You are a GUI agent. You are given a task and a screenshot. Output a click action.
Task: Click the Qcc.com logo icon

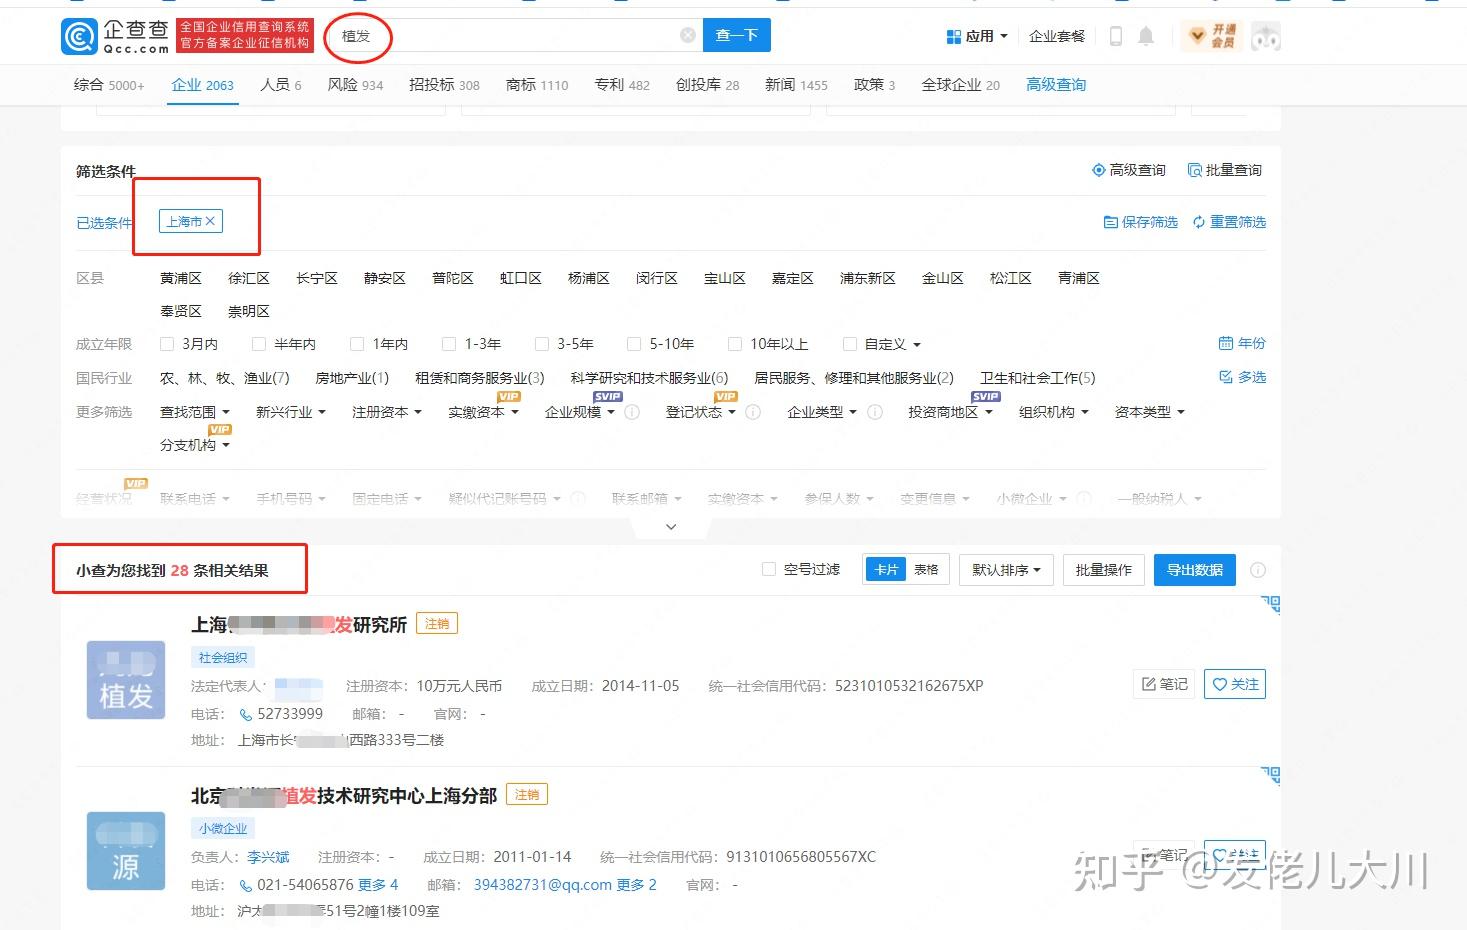79,37
